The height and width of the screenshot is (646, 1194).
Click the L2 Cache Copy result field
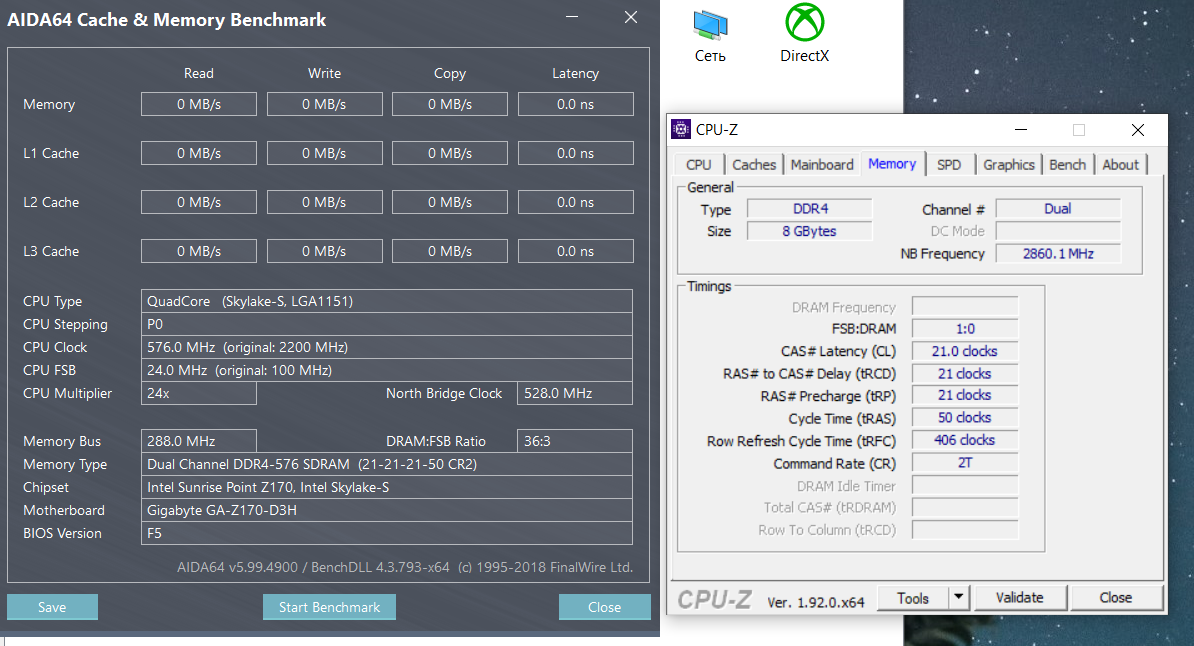pyautogui.click(x=449, y=202)
